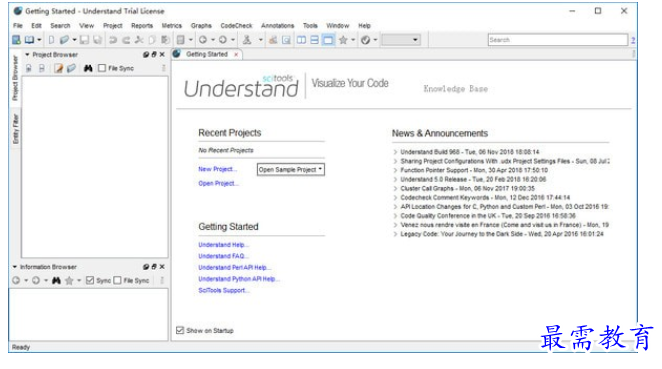This screenshot has height=369, width=662.
Task: Close the Project Browser panel
Action: (x=162, y=54)
